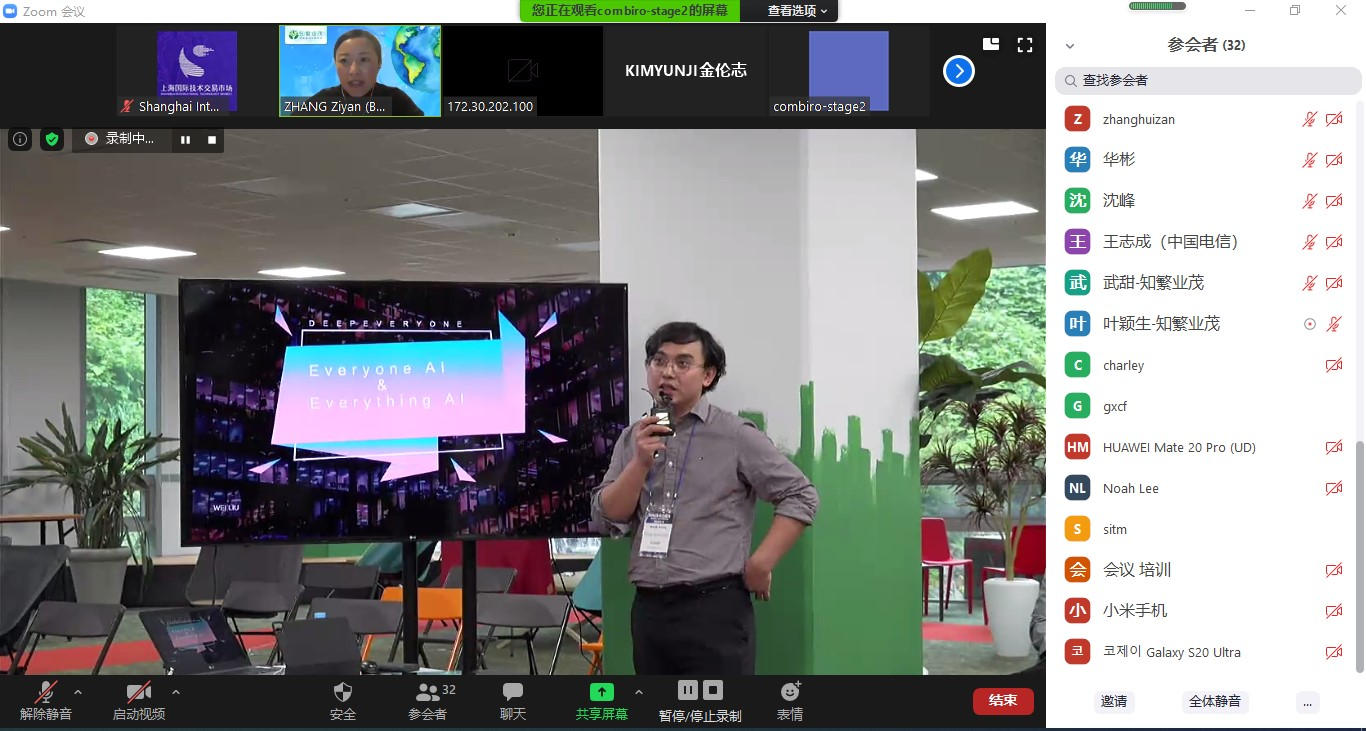Open the 查看选项 view options dropdown
Image resolution: width=1366 pixels, height=731 pixels.
[x=797, y=11]
